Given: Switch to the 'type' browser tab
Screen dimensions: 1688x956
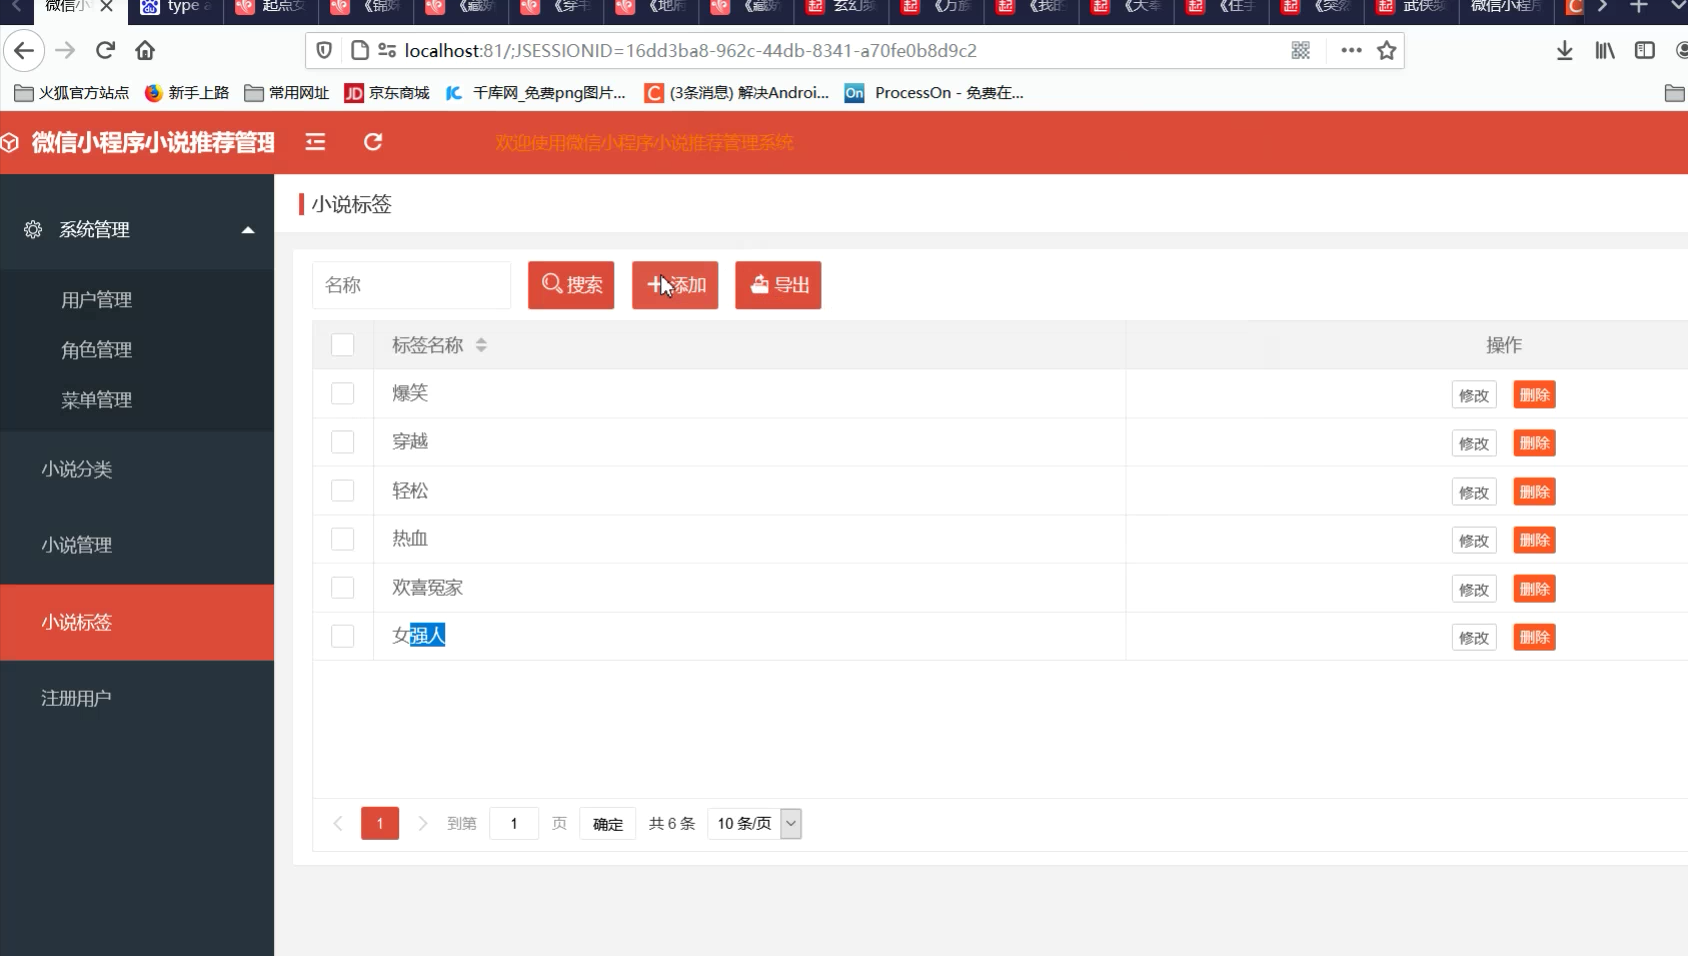Looking at the screenshot, I should tap(176, 7).
